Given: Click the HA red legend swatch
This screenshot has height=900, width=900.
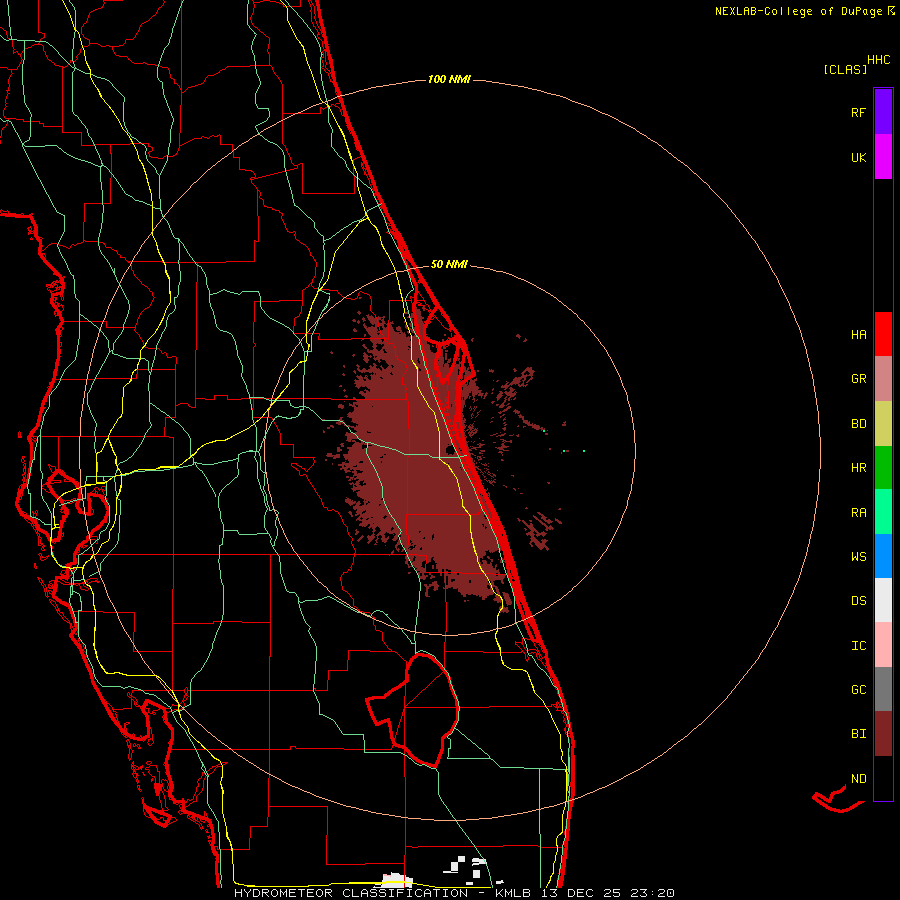Looking at the screenshot, I should 883,334.
